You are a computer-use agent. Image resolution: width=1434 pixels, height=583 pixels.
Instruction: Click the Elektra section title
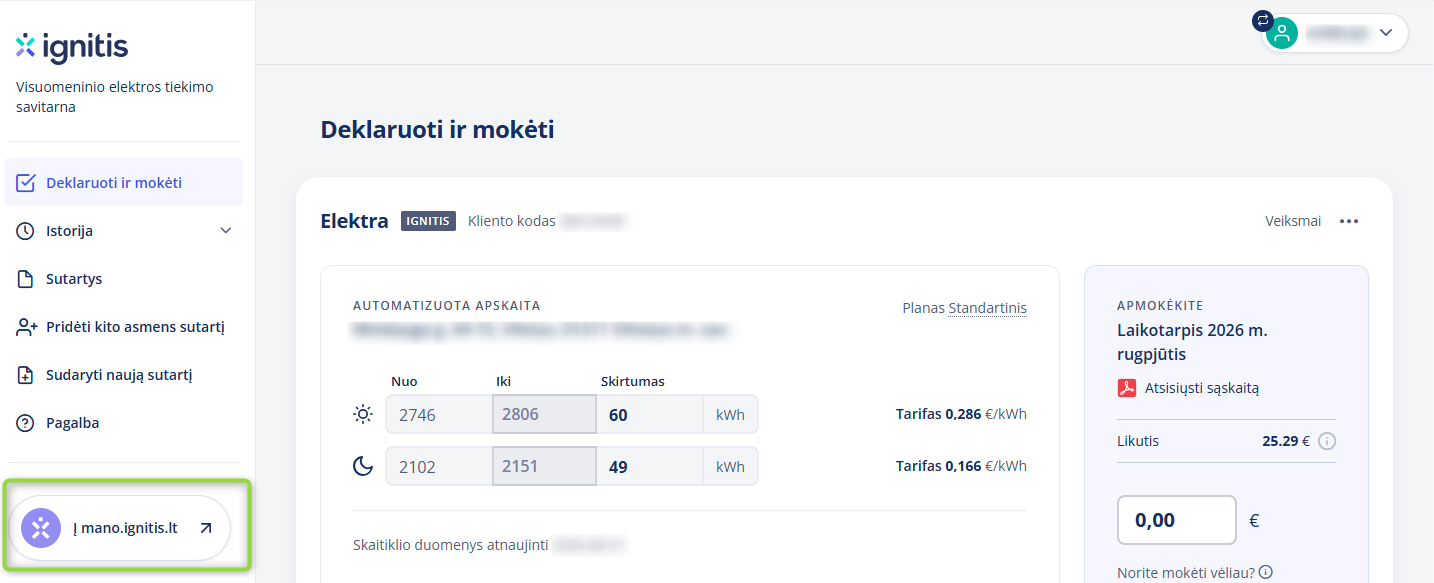354,221
